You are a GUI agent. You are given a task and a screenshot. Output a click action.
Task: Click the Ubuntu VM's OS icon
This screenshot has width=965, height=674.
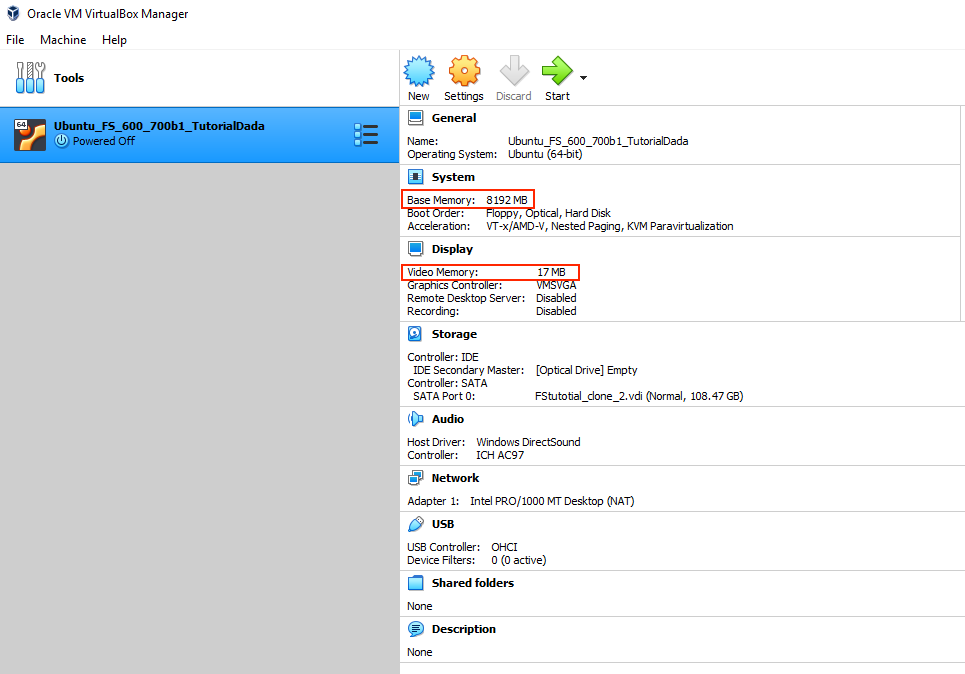pos(30,135)
